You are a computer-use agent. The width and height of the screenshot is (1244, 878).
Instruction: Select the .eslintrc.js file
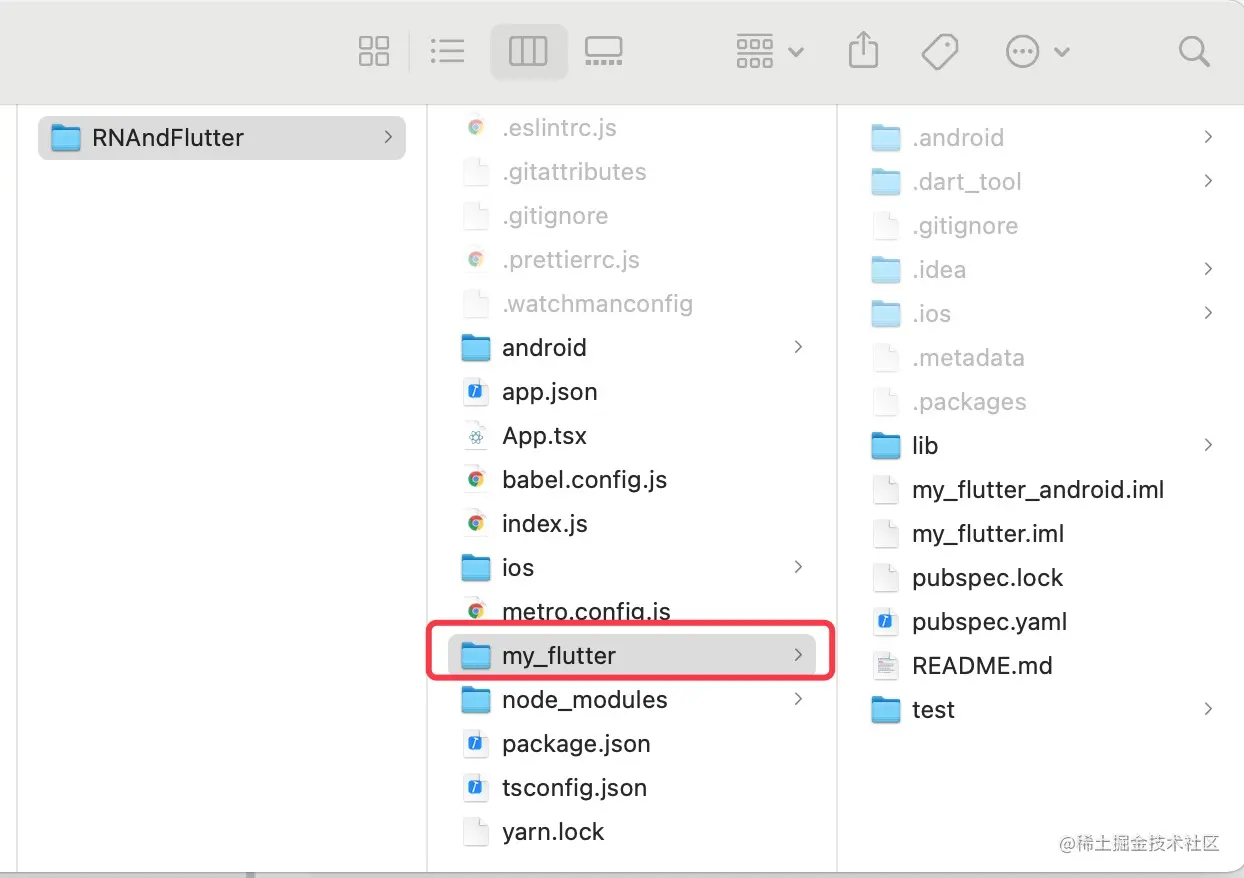[559, 128]
